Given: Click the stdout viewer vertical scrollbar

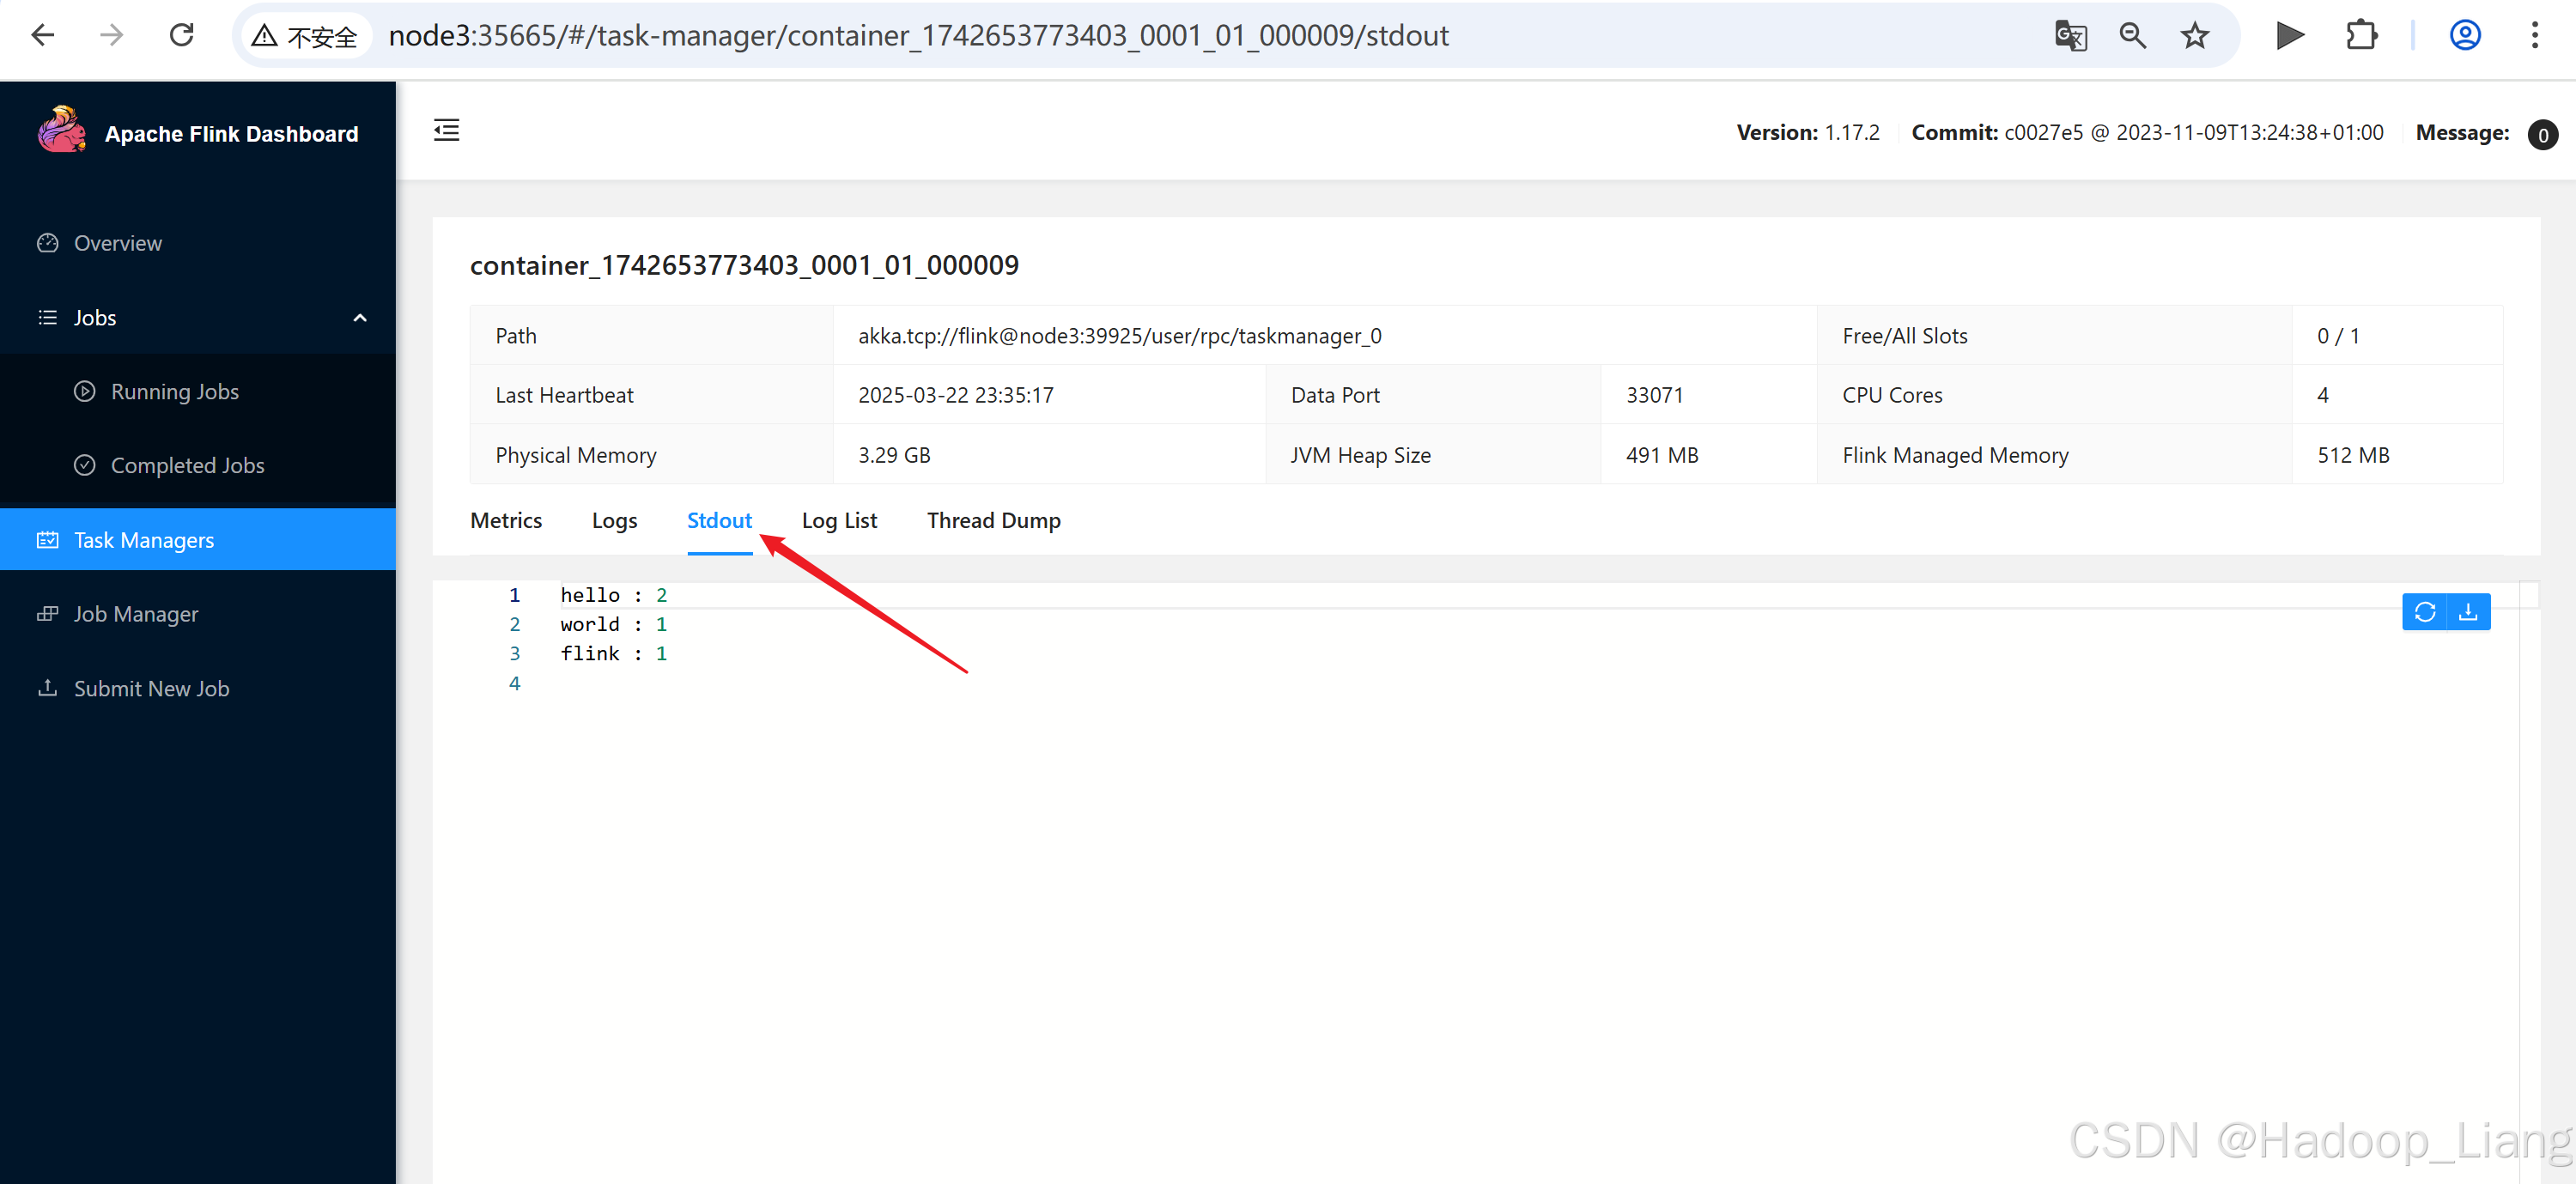Looking at the screenshot, I should coord(2529,880).
